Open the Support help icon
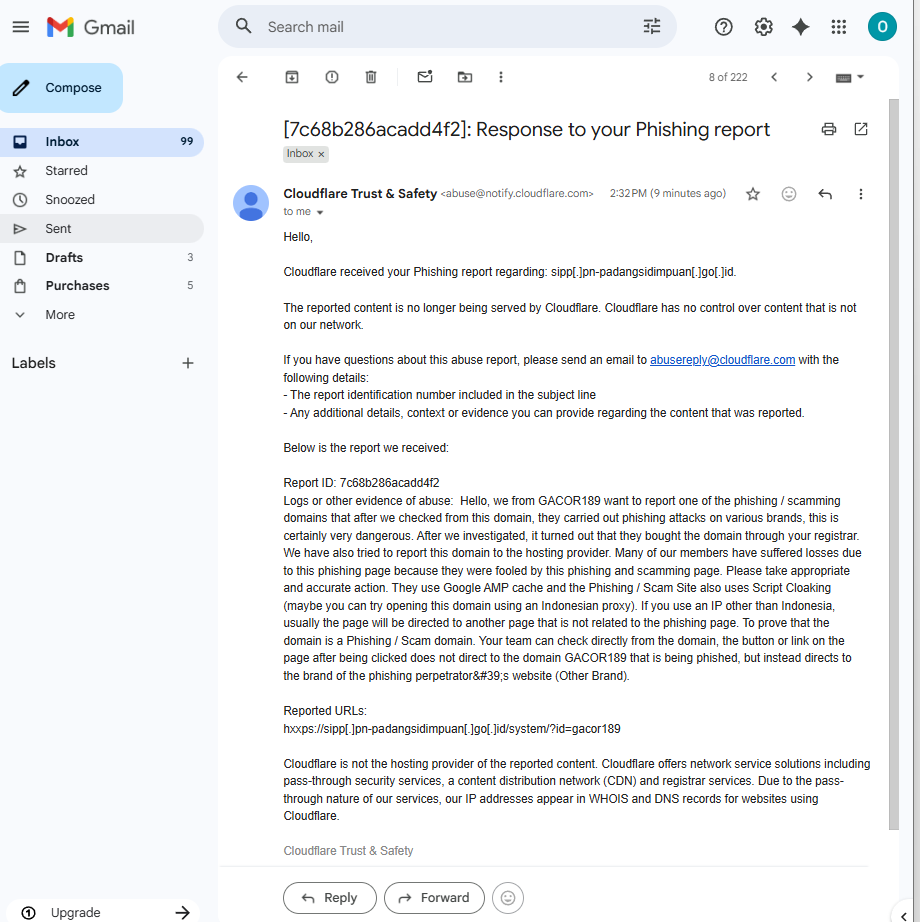The height and width of the screenshot is (922, 920). [724, 27]
